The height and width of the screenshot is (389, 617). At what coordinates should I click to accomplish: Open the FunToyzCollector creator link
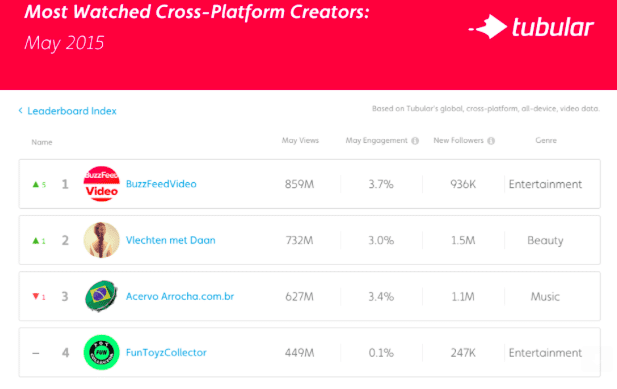pyautogui.click(x=166, y=352)
